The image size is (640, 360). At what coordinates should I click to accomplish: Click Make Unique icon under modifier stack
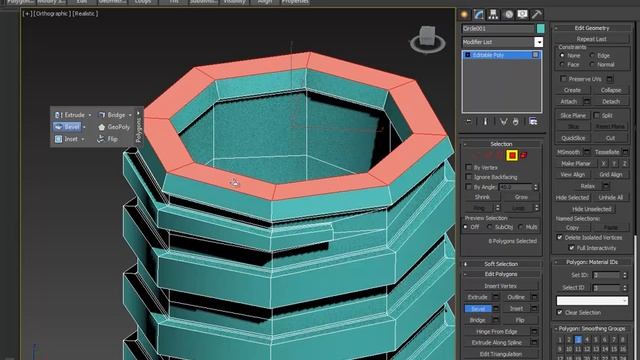504,122
